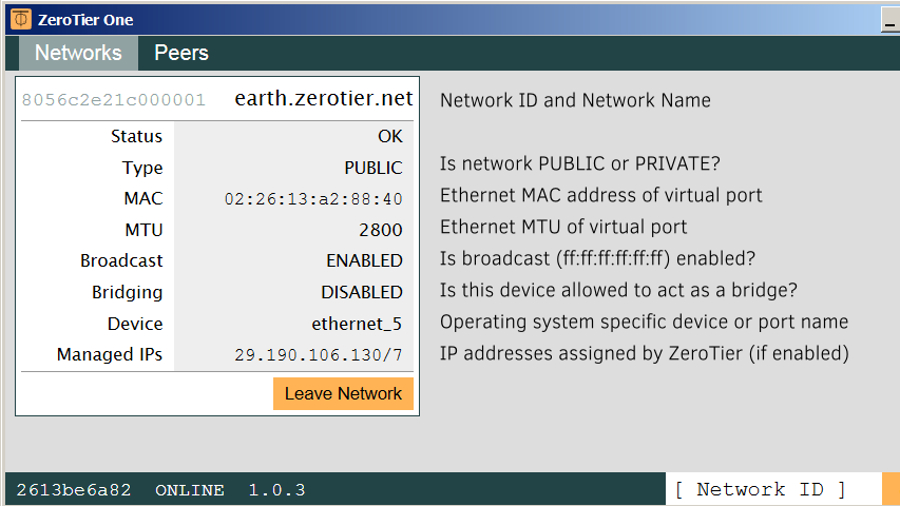Click the Network ID input field
Screen dimensions: 900x506
pyautogui.click(x=773, y=489)
